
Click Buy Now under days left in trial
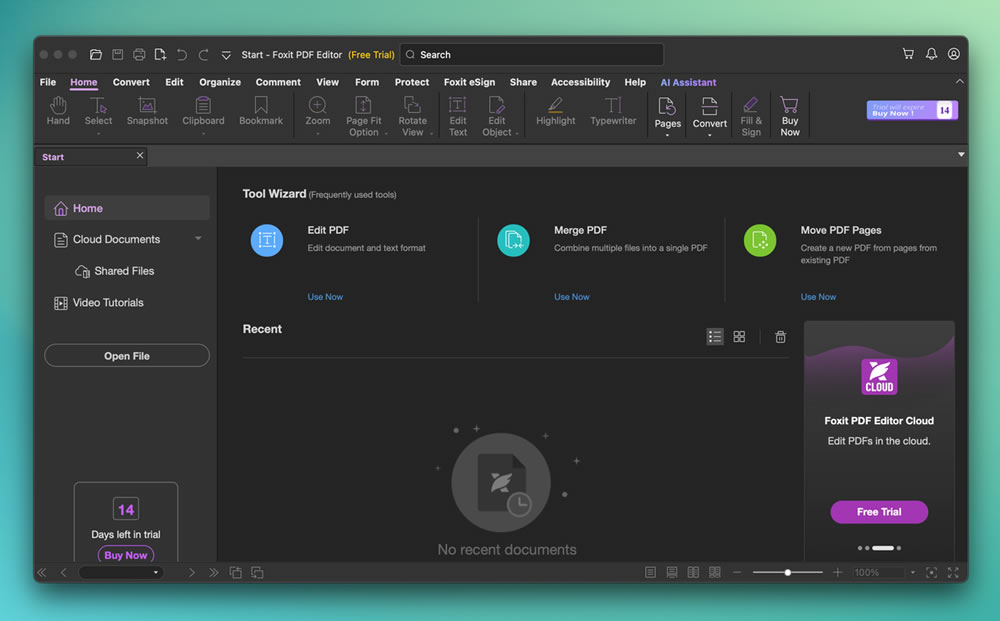point(126,555)
